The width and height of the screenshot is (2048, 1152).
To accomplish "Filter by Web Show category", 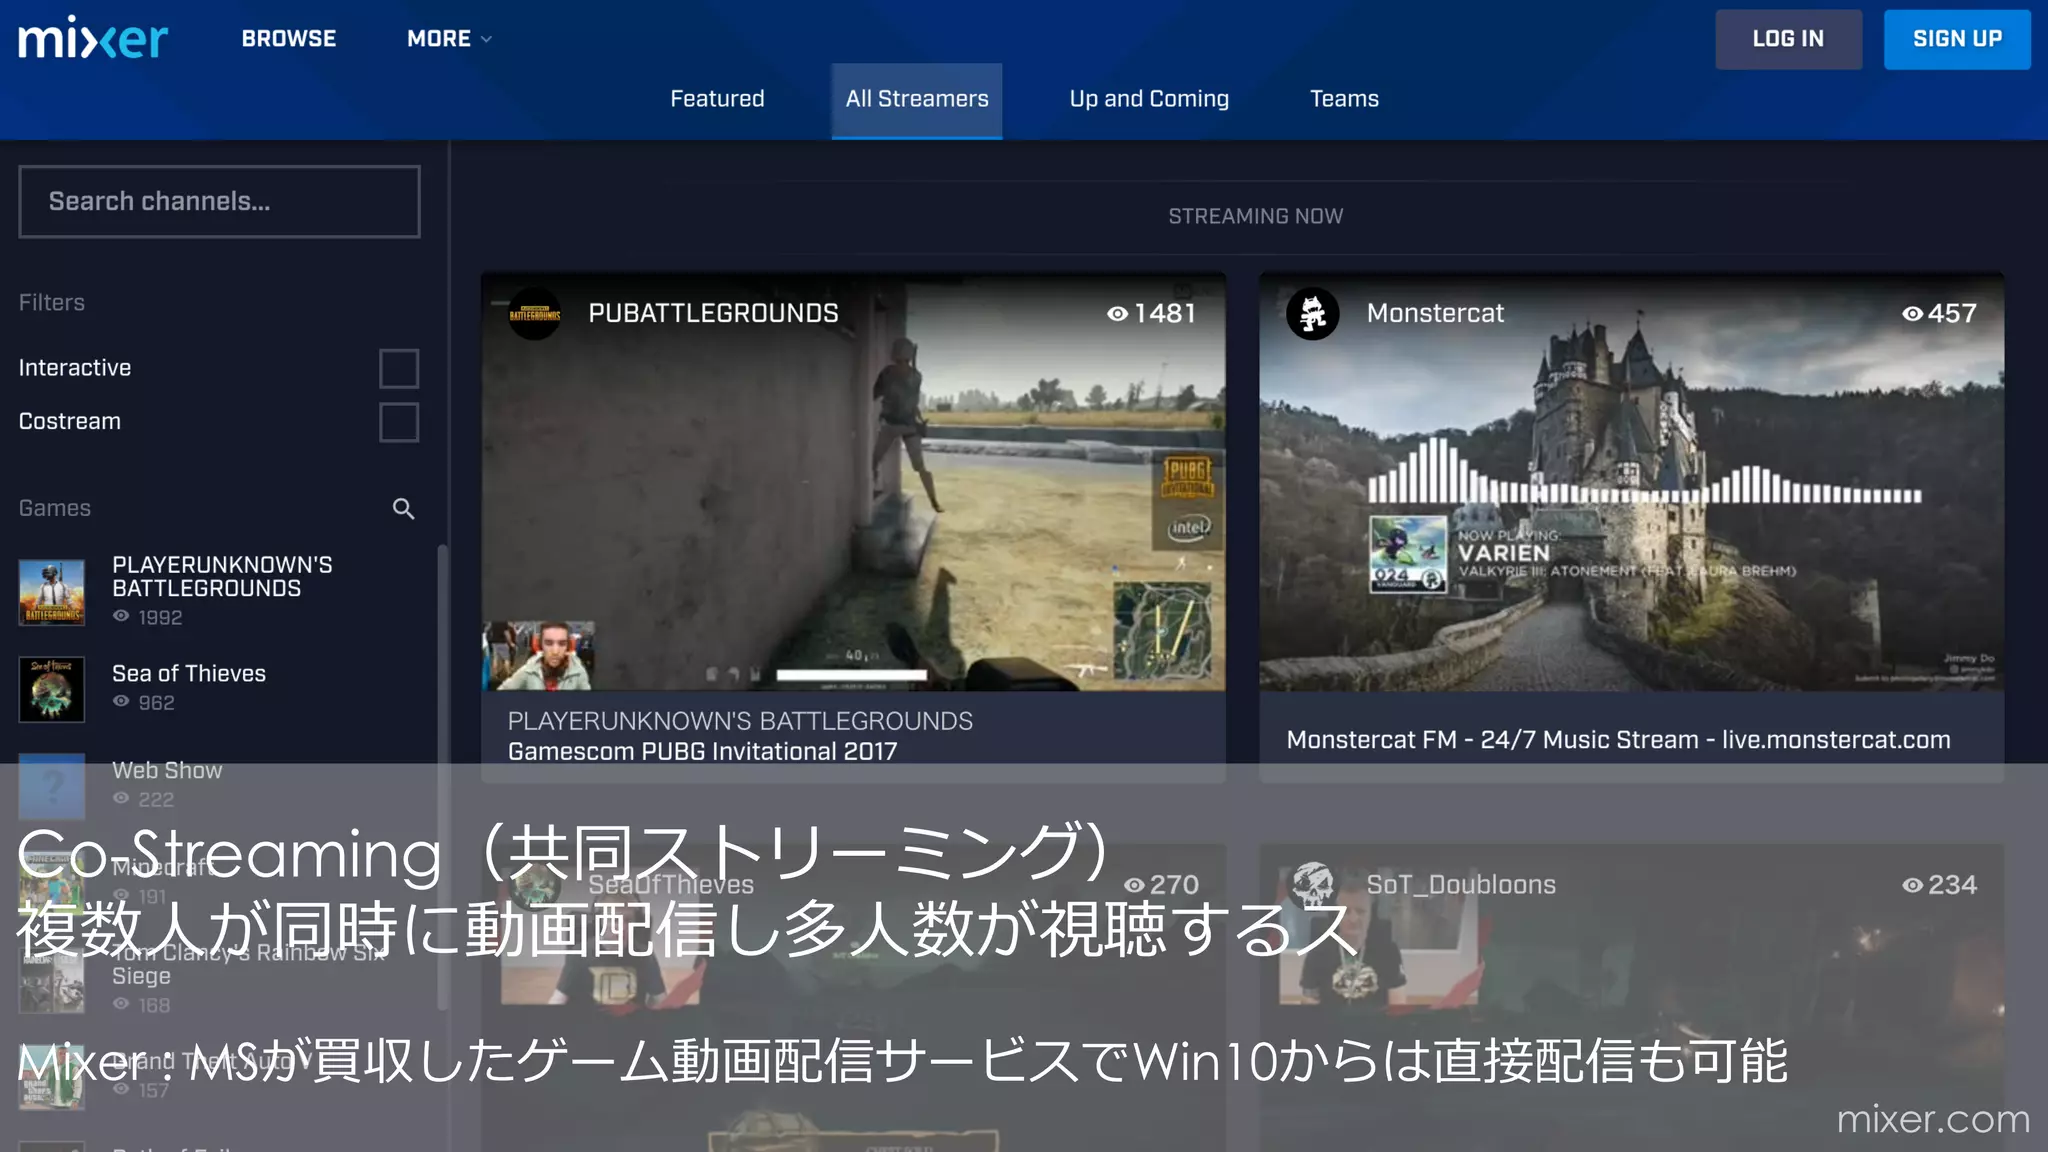I will click(x=167, y=770).
